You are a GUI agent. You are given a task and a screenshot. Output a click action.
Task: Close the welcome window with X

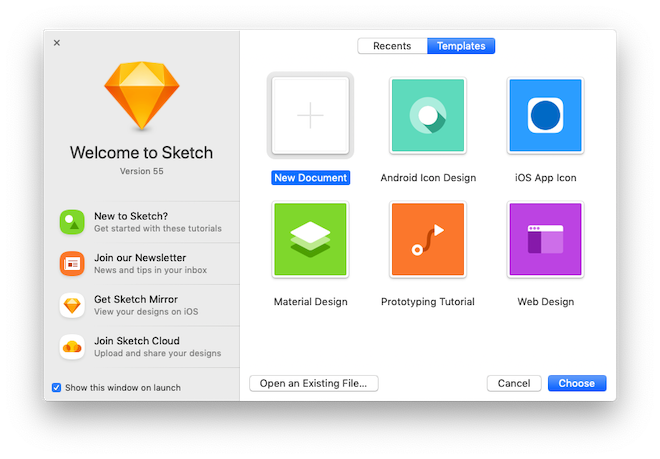(x=57, y=43)
